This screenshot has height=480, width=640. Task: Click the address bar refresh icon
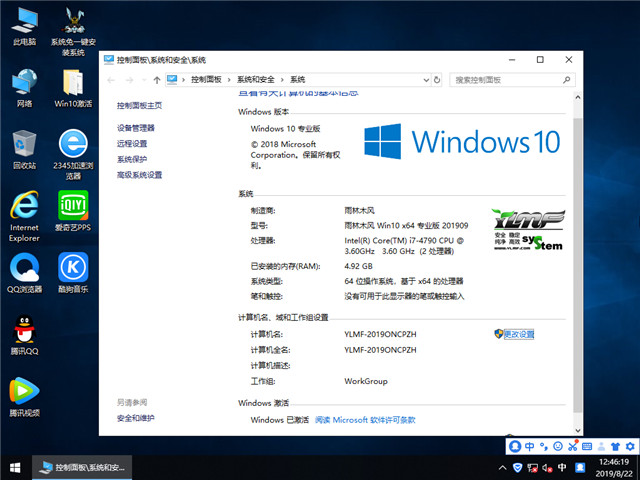tap(435, 79)
